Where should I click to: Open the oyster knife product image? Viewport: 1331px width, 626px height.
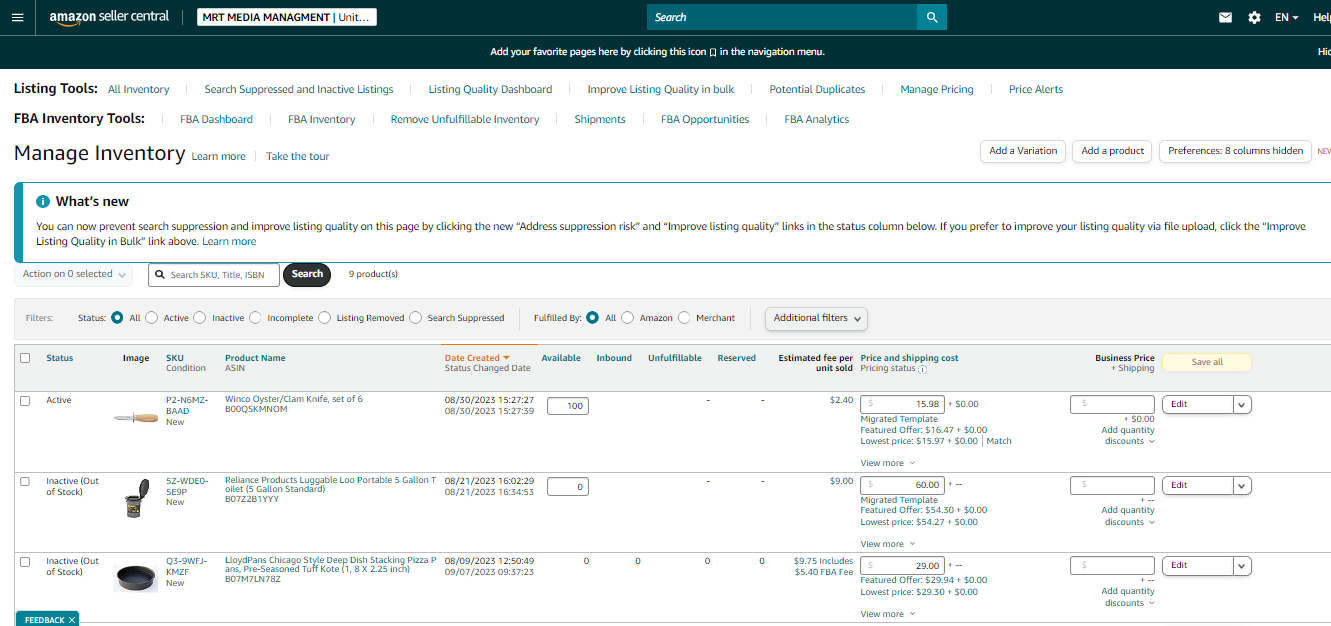(136, 419)
